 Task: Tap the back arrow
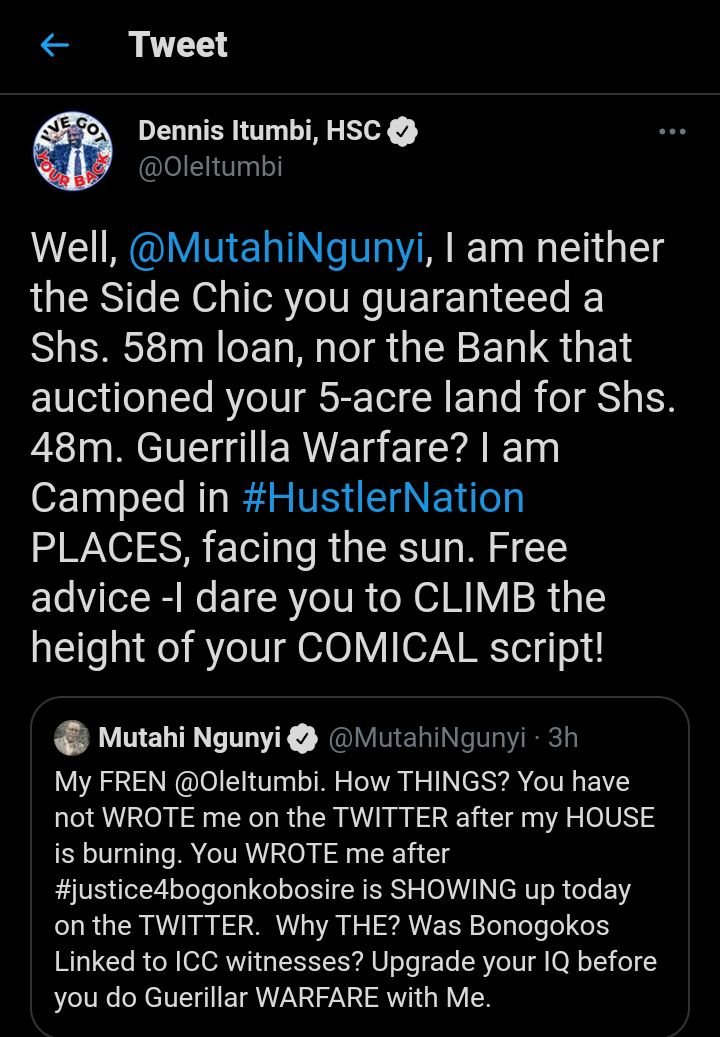[x=54, y=45]
